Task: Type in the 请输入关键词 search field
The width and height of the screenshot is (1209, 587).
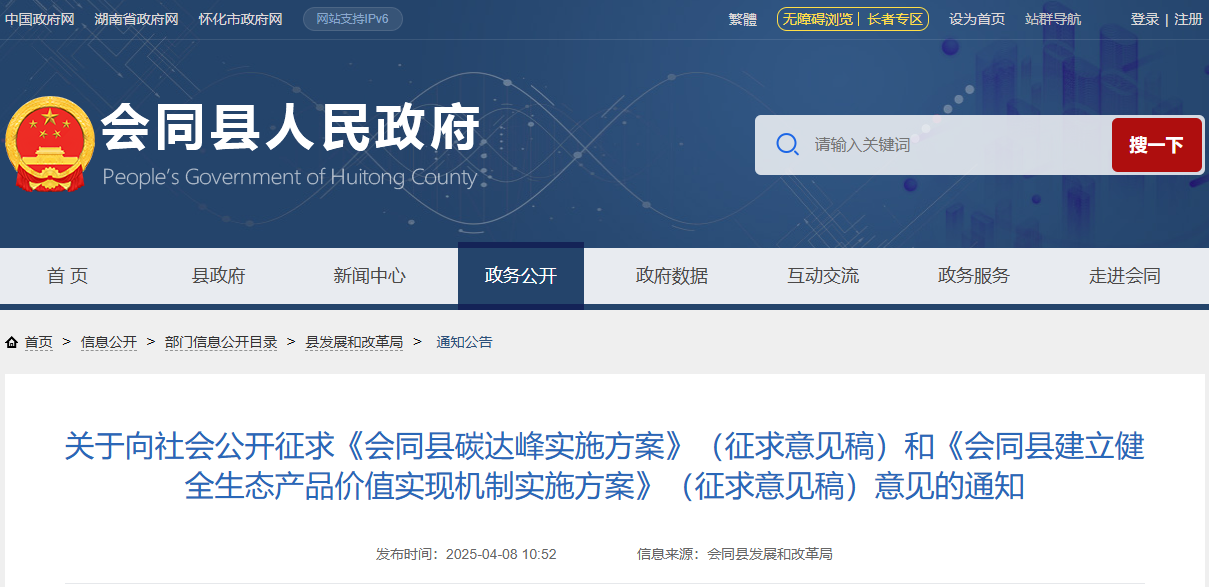Action: (x=950, y=145)
